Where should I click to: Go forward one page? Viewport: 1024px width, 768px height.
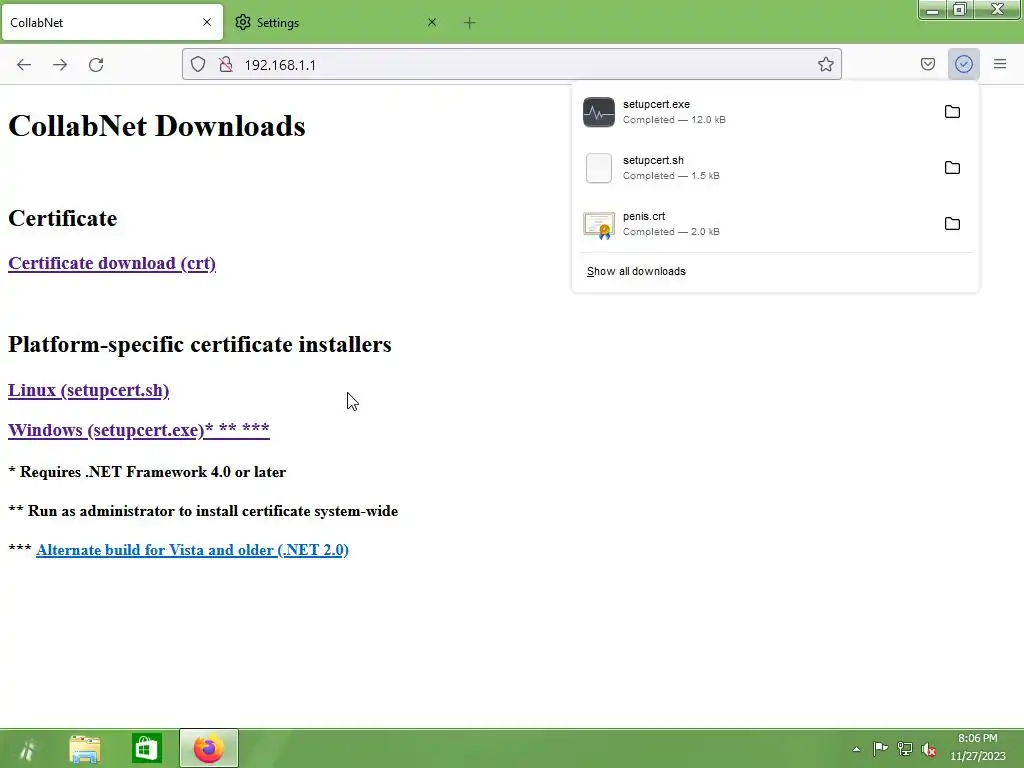60,65
